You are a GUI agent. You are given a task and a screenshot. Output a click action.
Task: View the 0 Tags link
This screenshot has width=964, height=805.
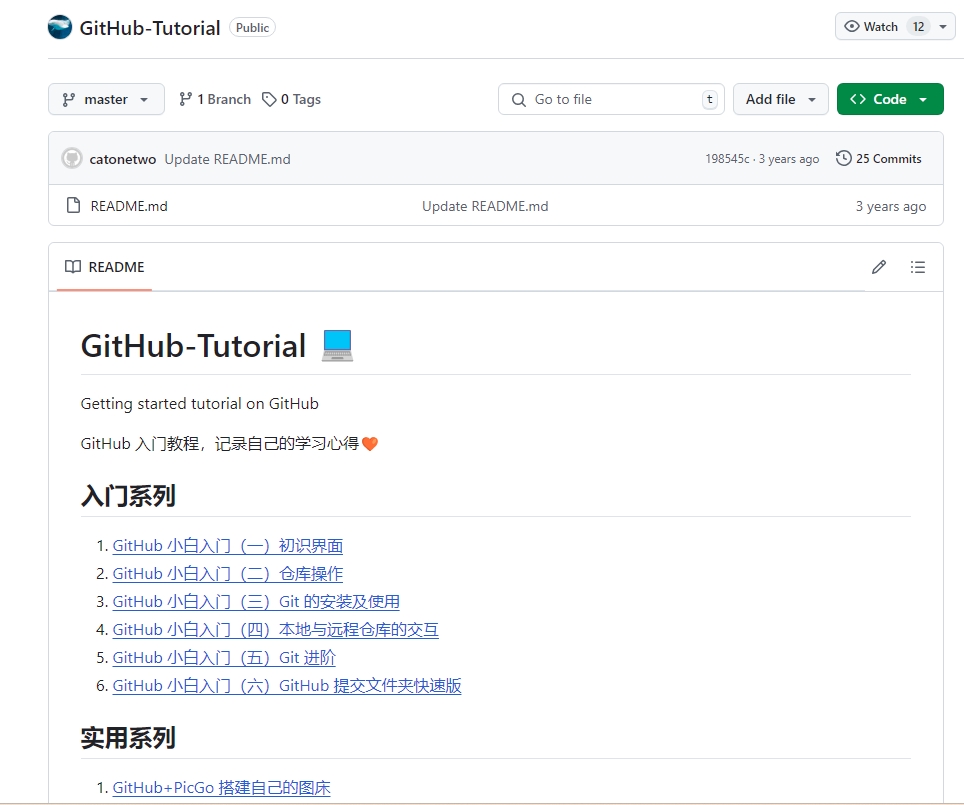tap(291, 99)
